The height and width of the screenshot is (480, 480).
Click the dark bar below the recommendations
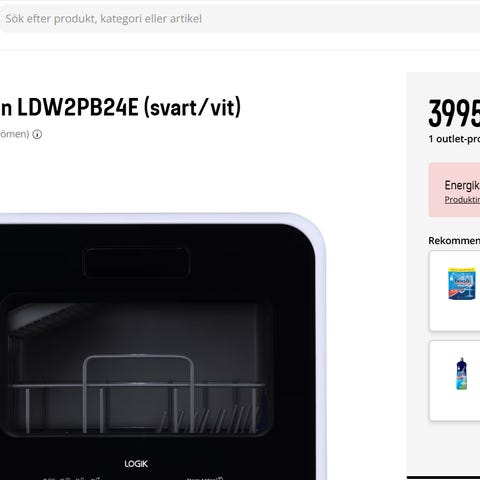coord(443,478)
